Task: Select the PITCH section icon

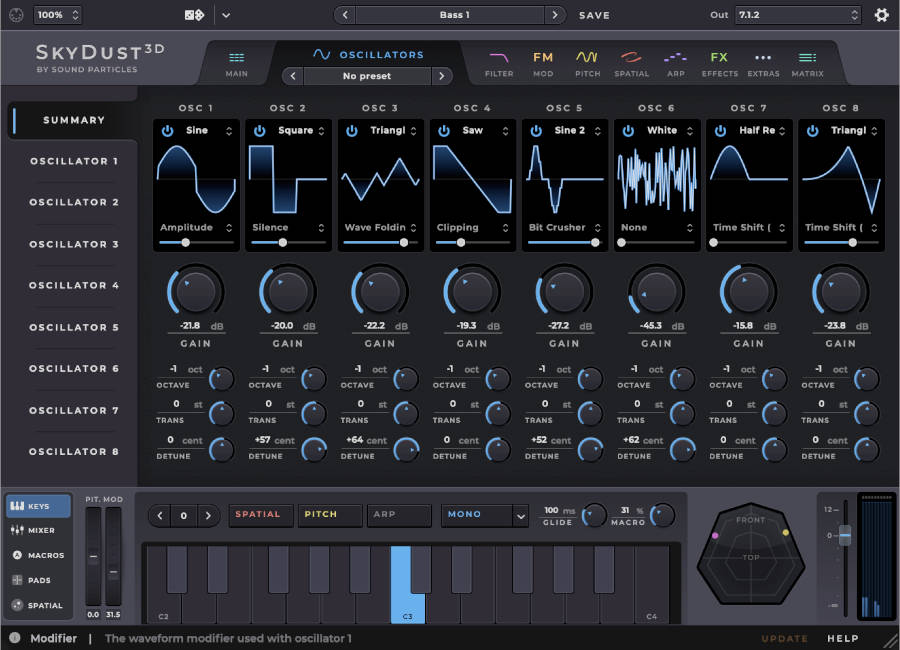Action: [587, 62]
